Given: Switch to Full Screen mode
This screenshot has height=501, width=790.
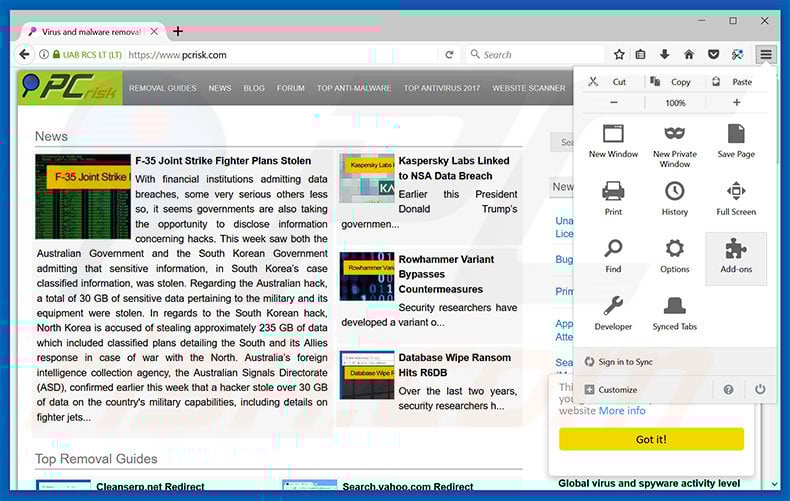Looking at the screenshot, I should pos(736,200).
